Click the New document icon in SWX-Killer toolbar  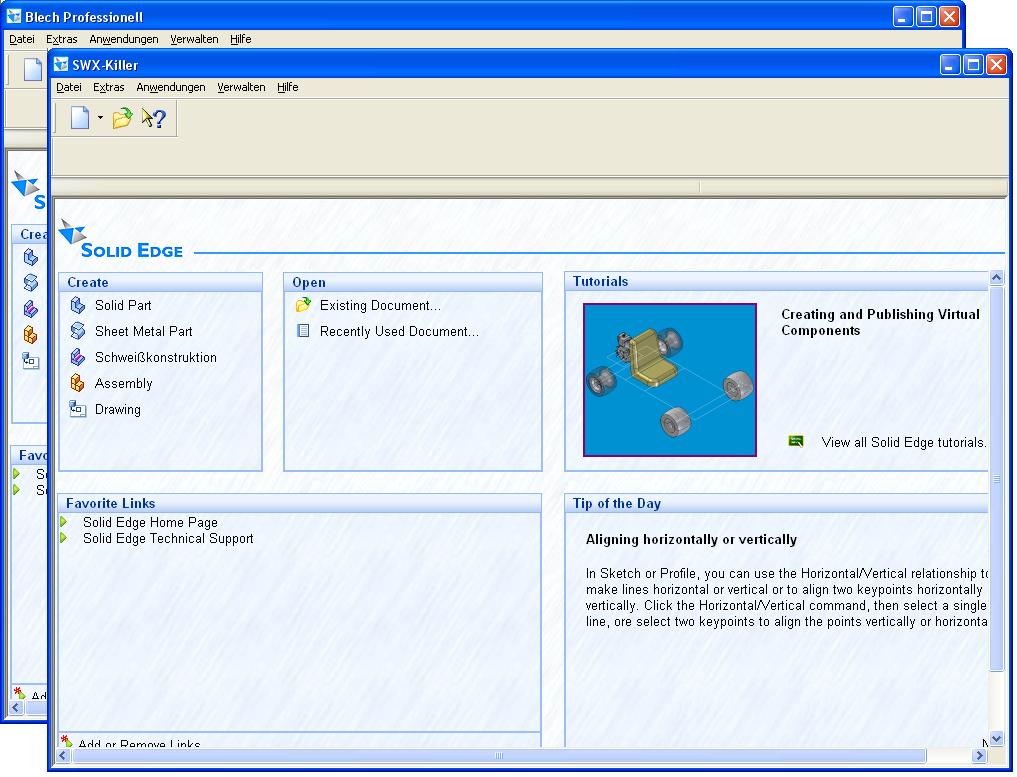pos(80,117)
